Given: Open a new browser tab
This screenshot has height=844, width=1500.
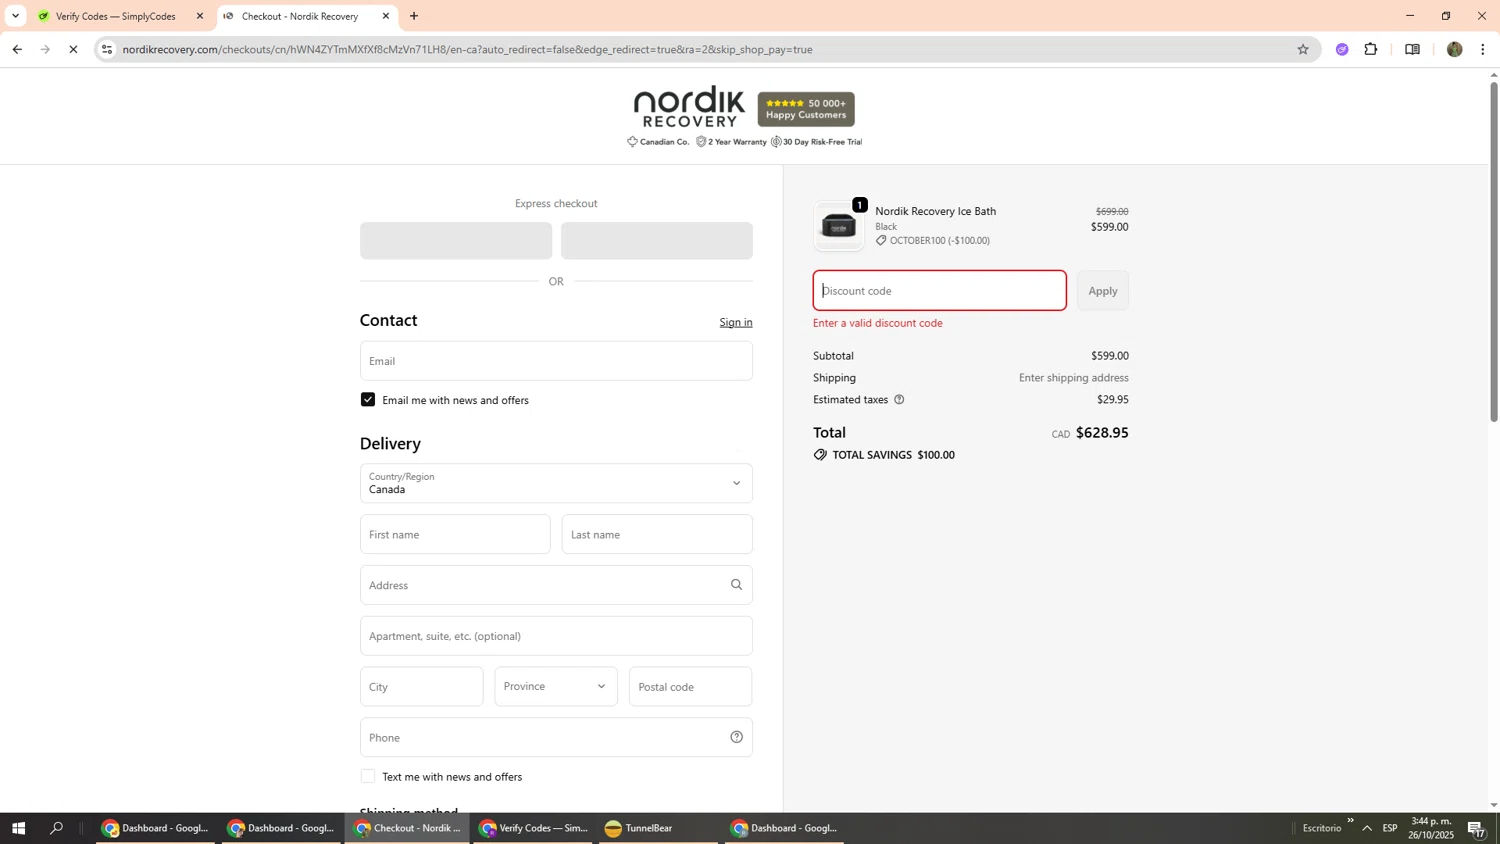Looking at the screenshot, I should [414, 16].
